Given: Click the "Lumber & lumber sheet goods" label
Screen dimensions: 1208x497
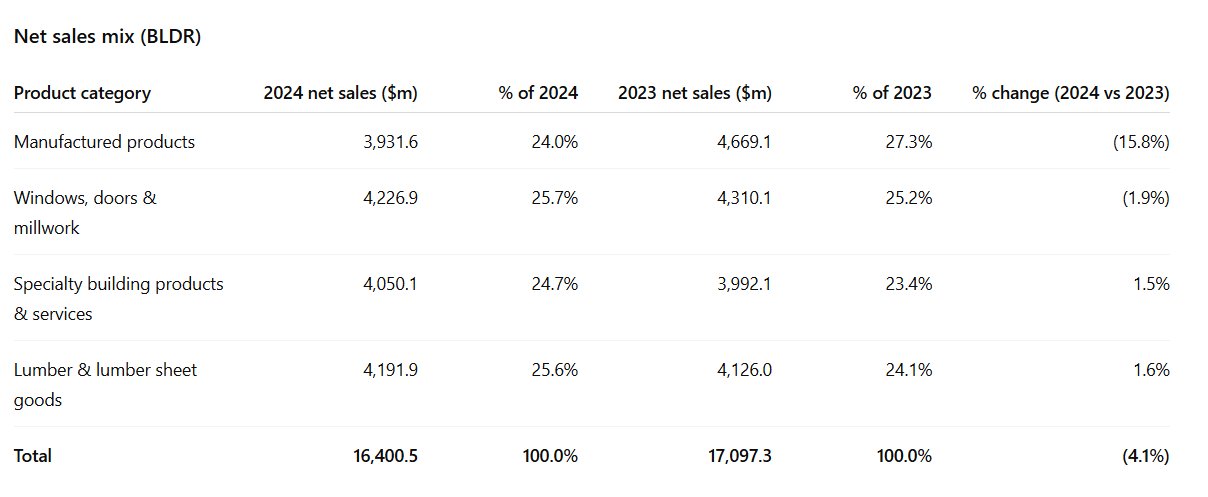Looking at the screenshot, I should coord(105,384).
